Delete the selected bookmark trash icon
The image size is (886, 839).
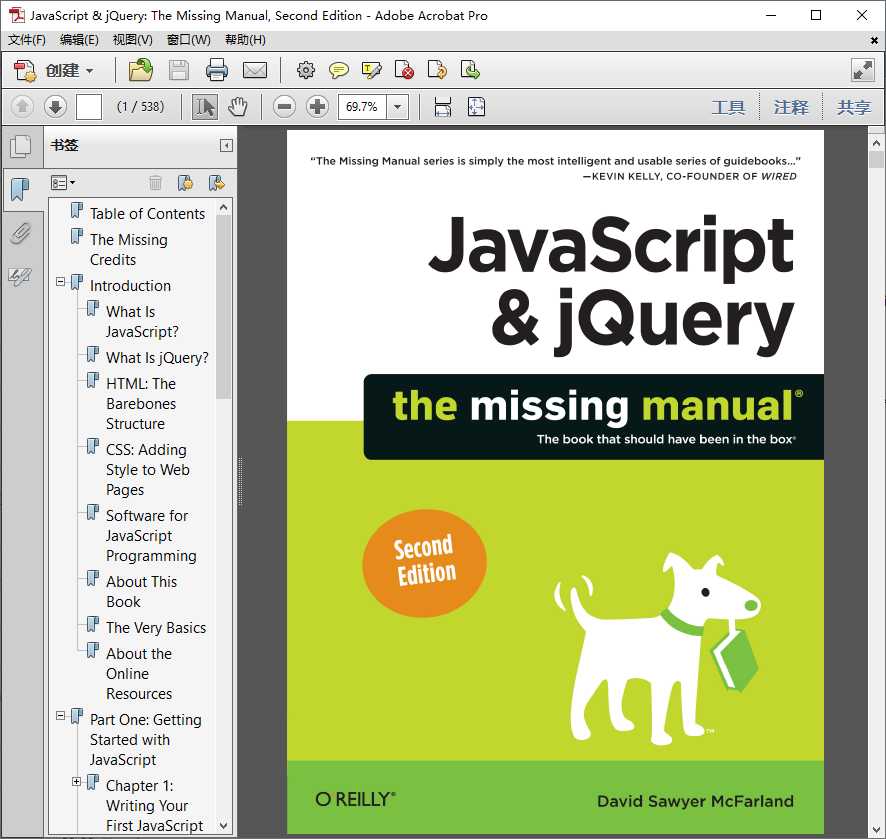point(155,182)
